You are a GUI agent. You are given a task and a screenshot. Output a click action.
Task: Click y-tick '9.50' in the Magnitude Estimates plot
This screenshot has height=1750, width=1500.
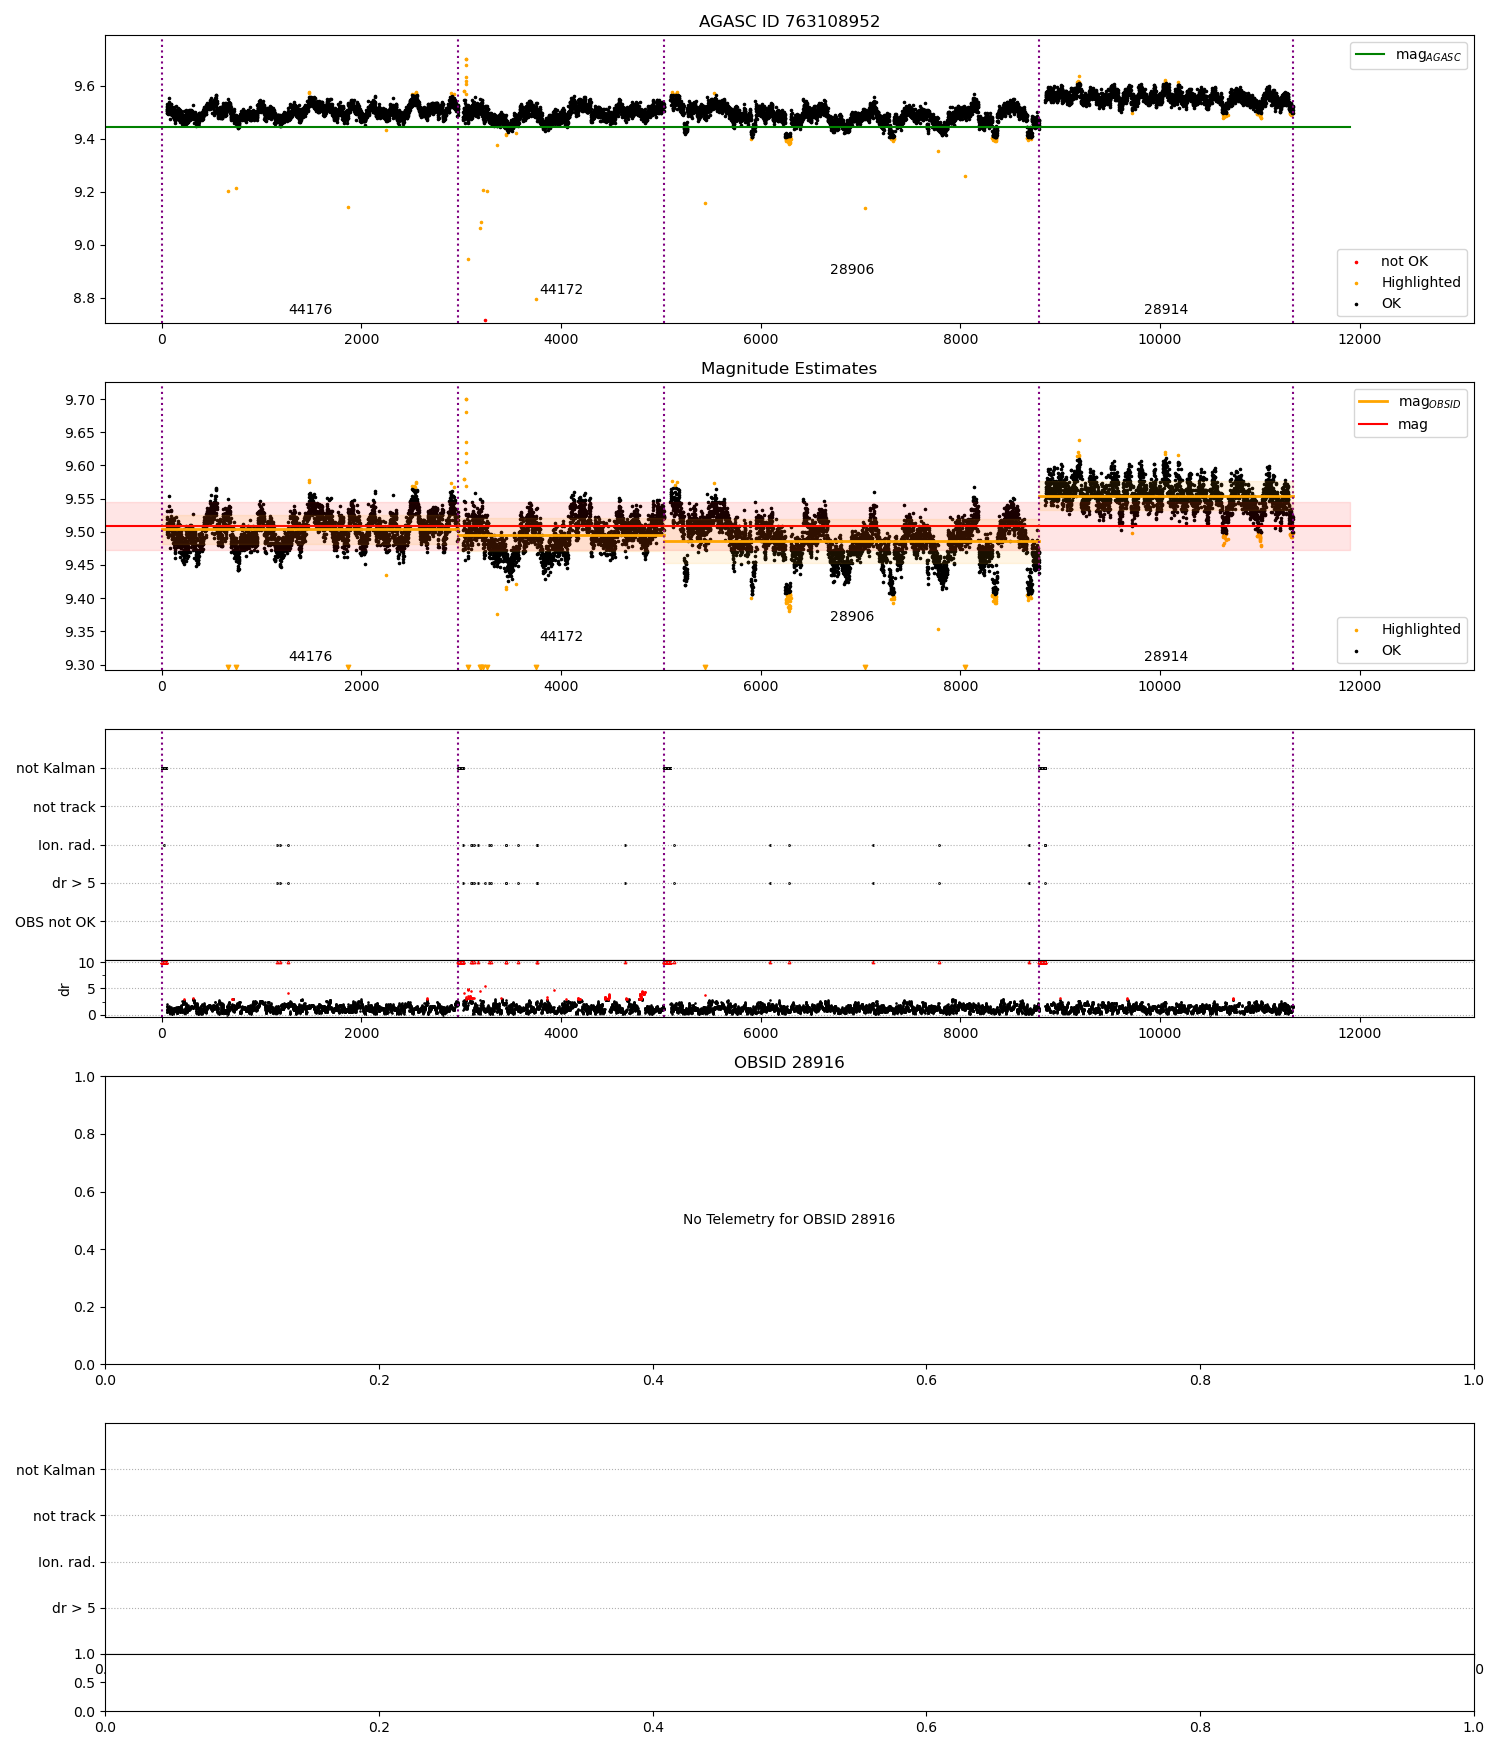pos(80,533)
